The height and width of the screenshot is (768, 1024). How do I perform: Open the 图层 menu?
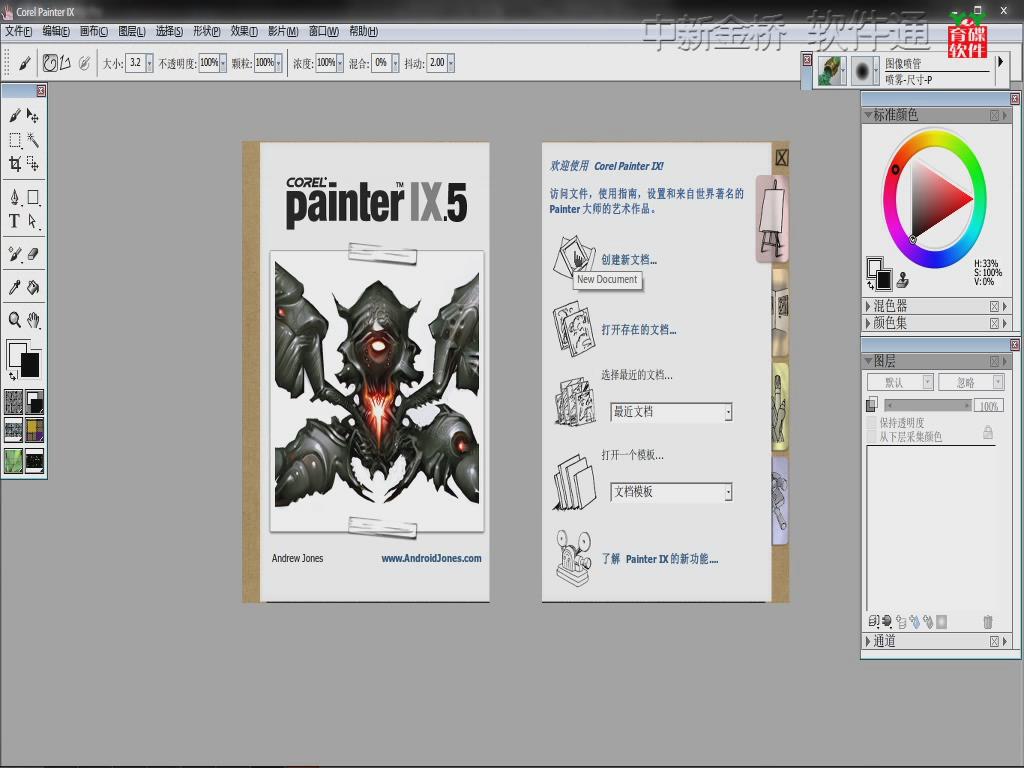click(x=132, y=31)
